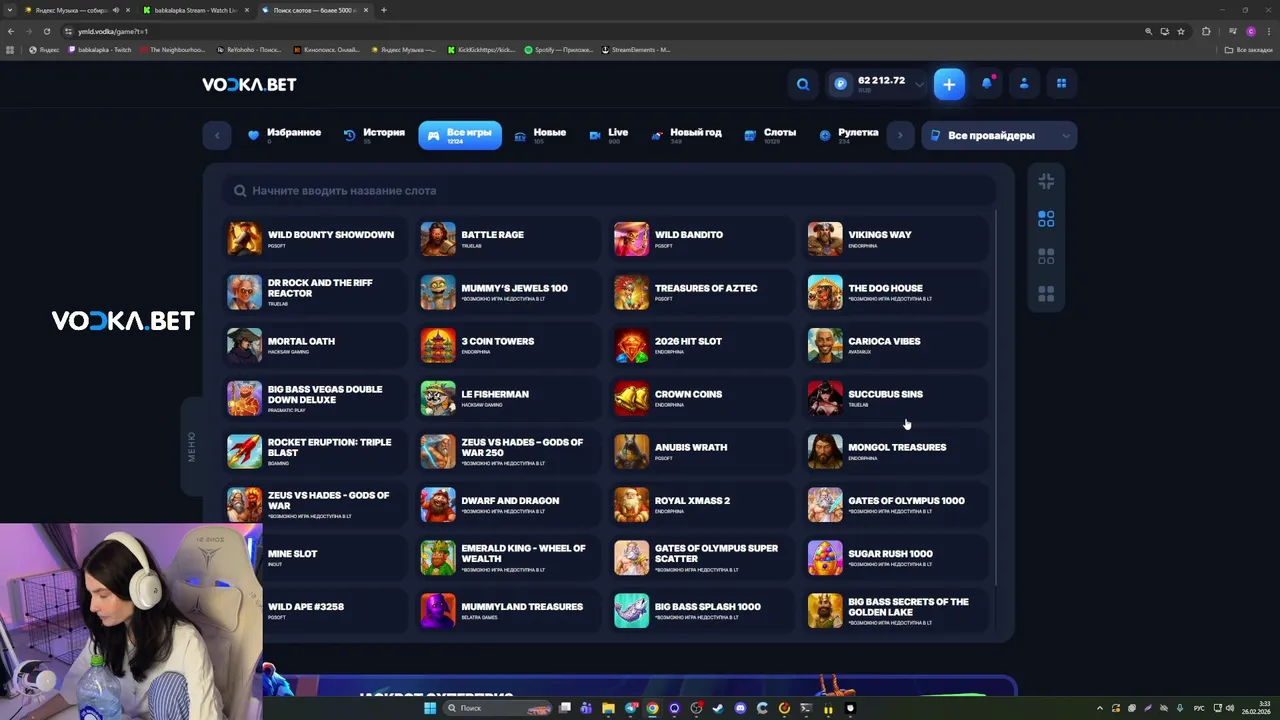Open the apps grid icon in header
The height and width of the screenshot is (720, 1280).
tap(1061, 84)
